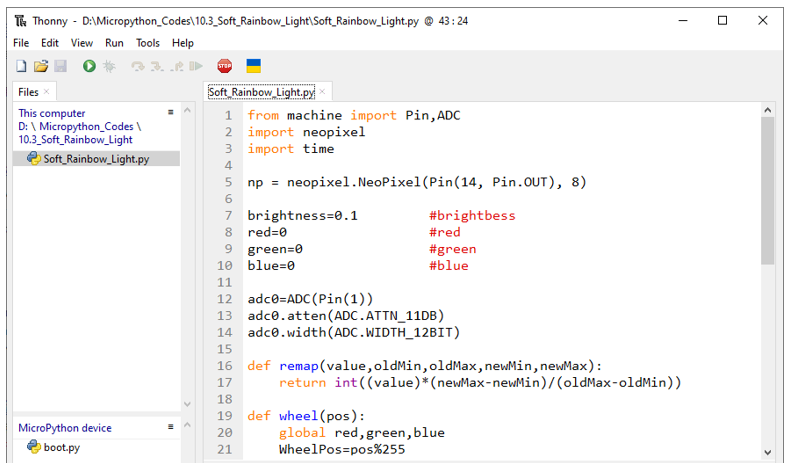Click line number 5 in the gutter

(228, 182)
